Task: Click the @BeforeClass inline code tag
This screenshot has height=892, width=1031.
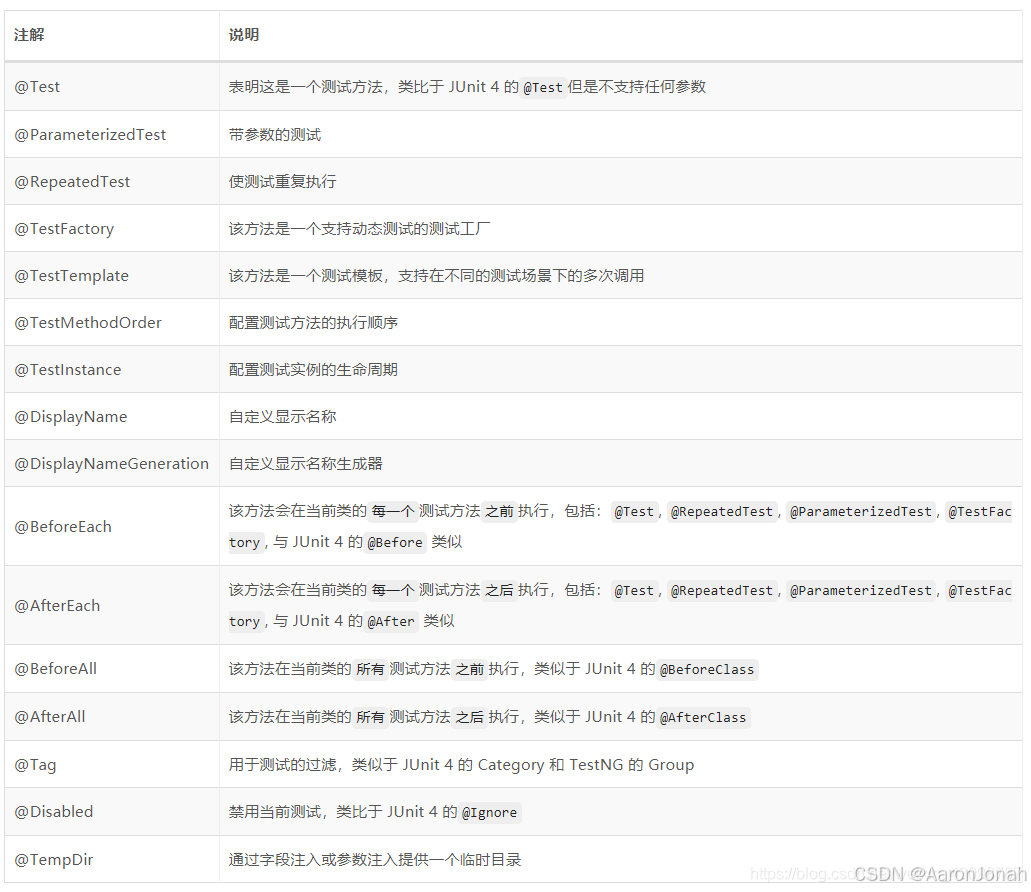Action: (707, 670)
